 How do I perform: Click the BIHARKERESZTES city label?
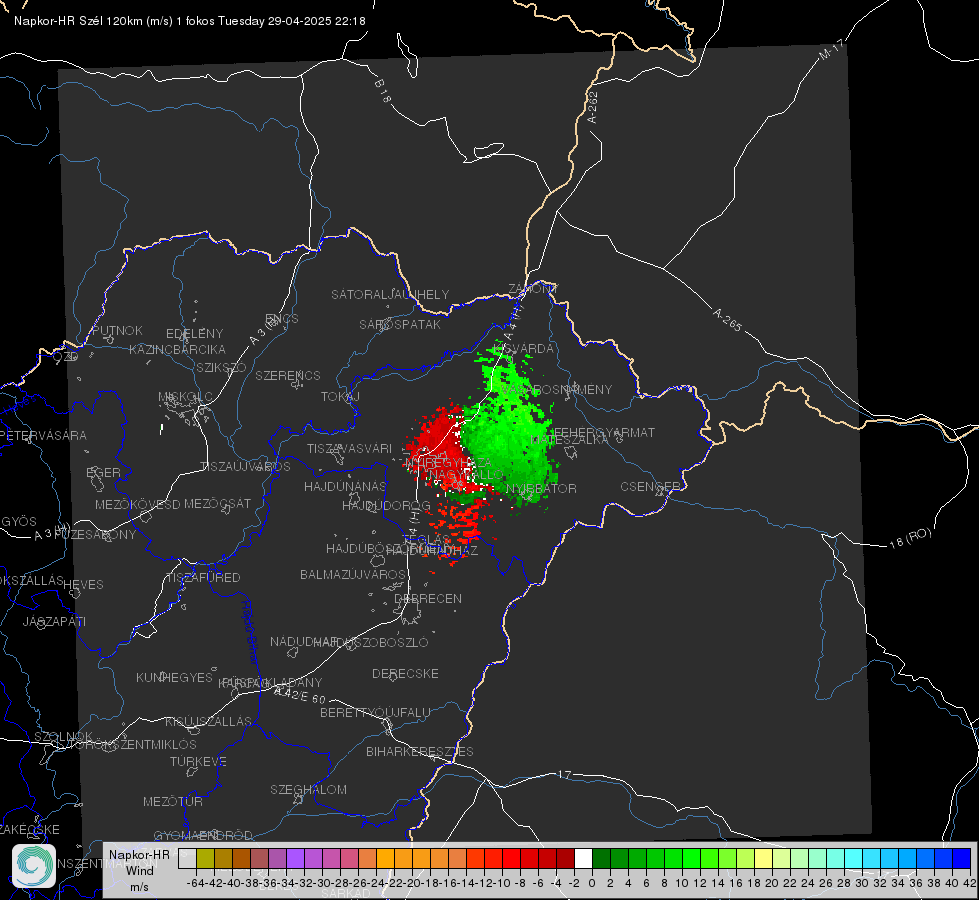point(420,751)
